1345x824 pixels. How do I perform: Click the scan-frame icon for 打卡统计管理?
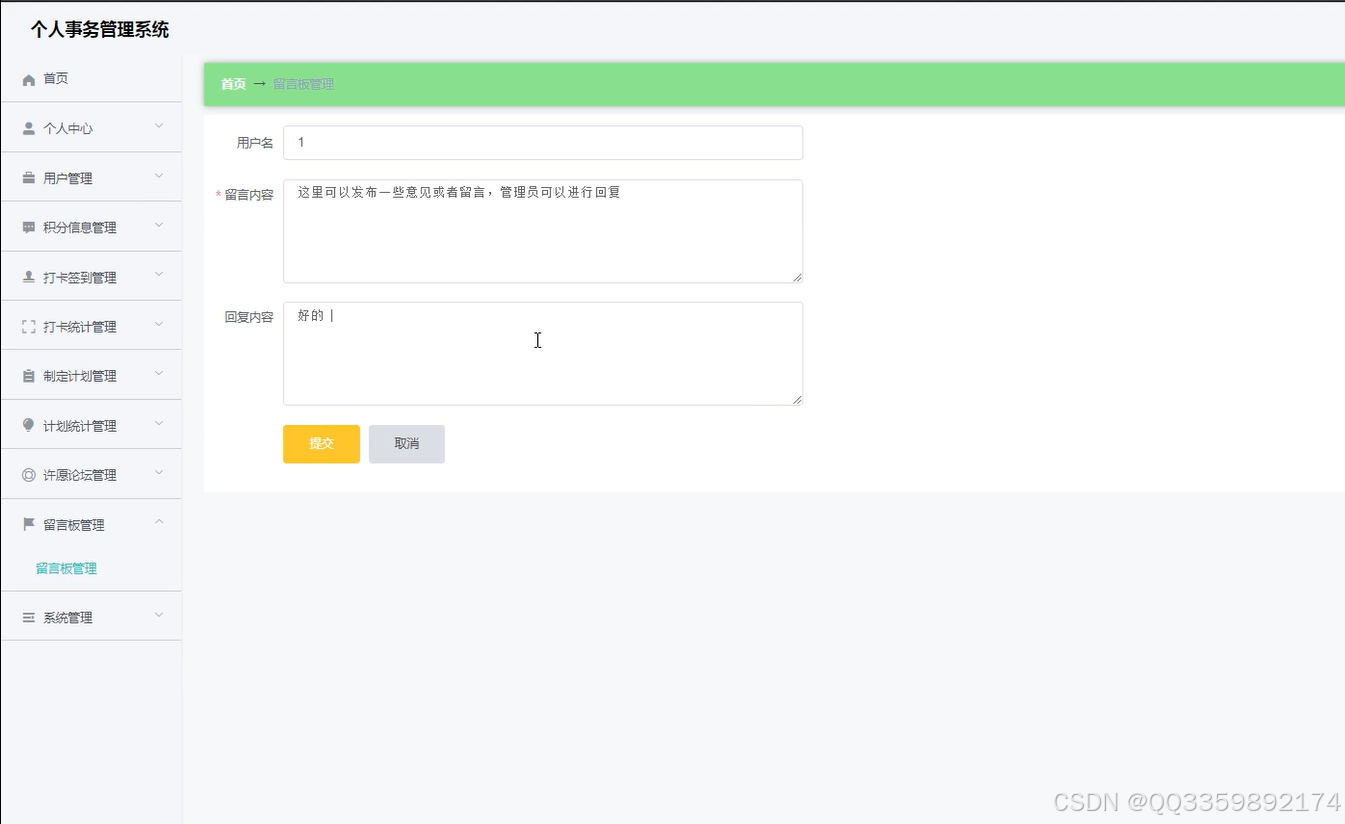tap(29, 327)
